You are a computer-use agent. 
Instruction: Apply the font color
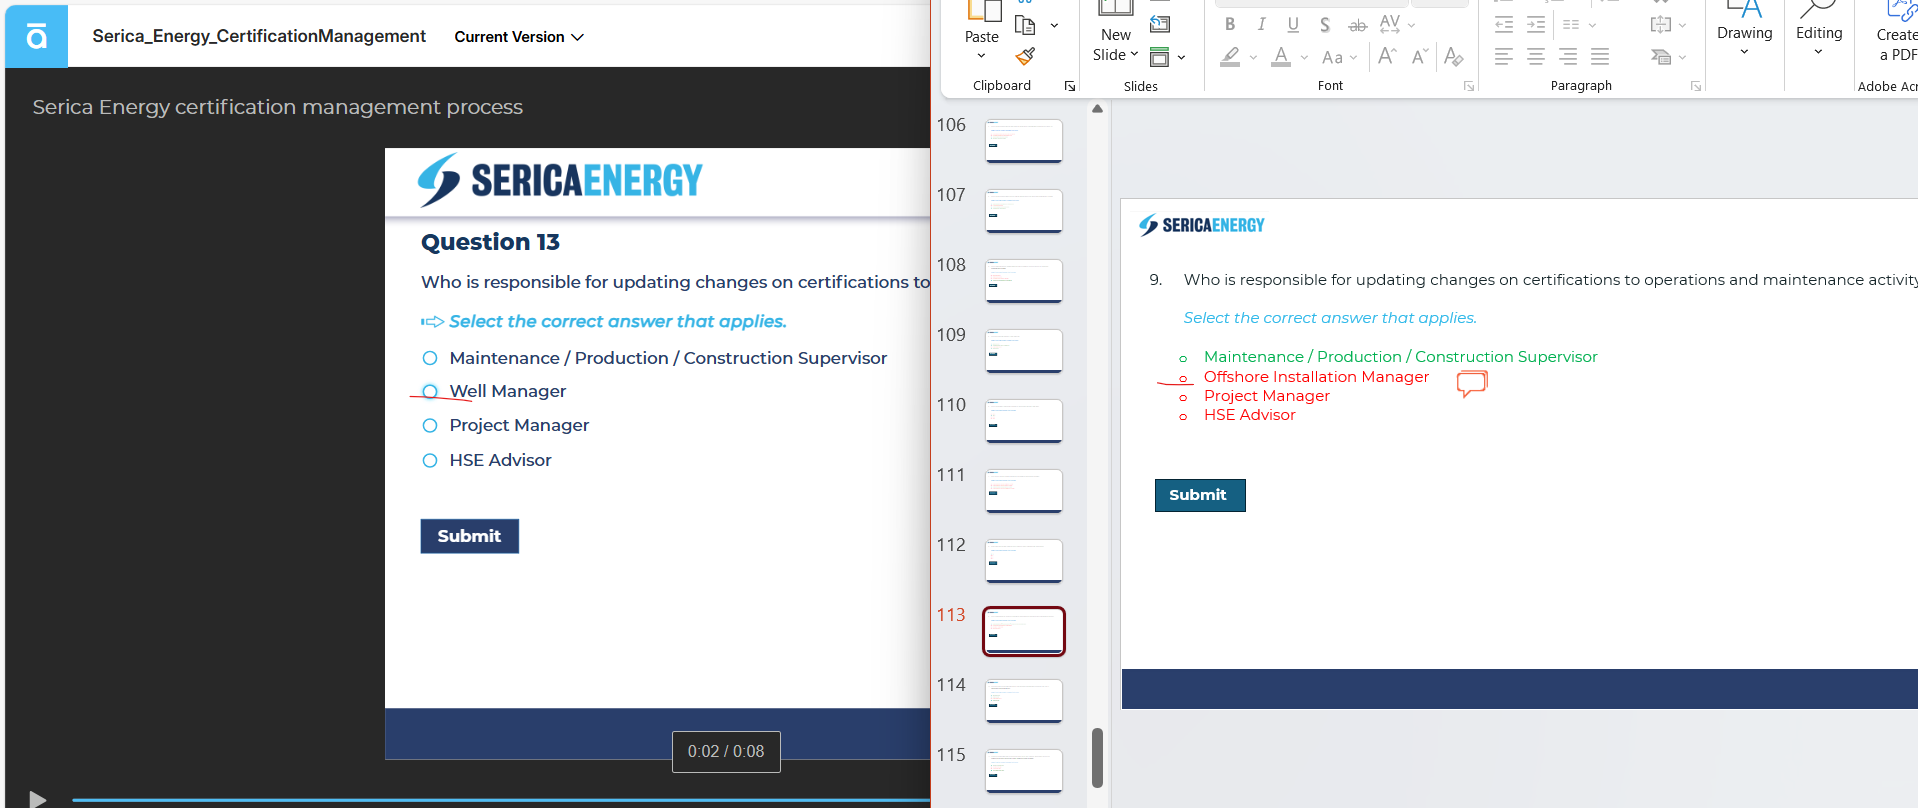point(1282,57)
